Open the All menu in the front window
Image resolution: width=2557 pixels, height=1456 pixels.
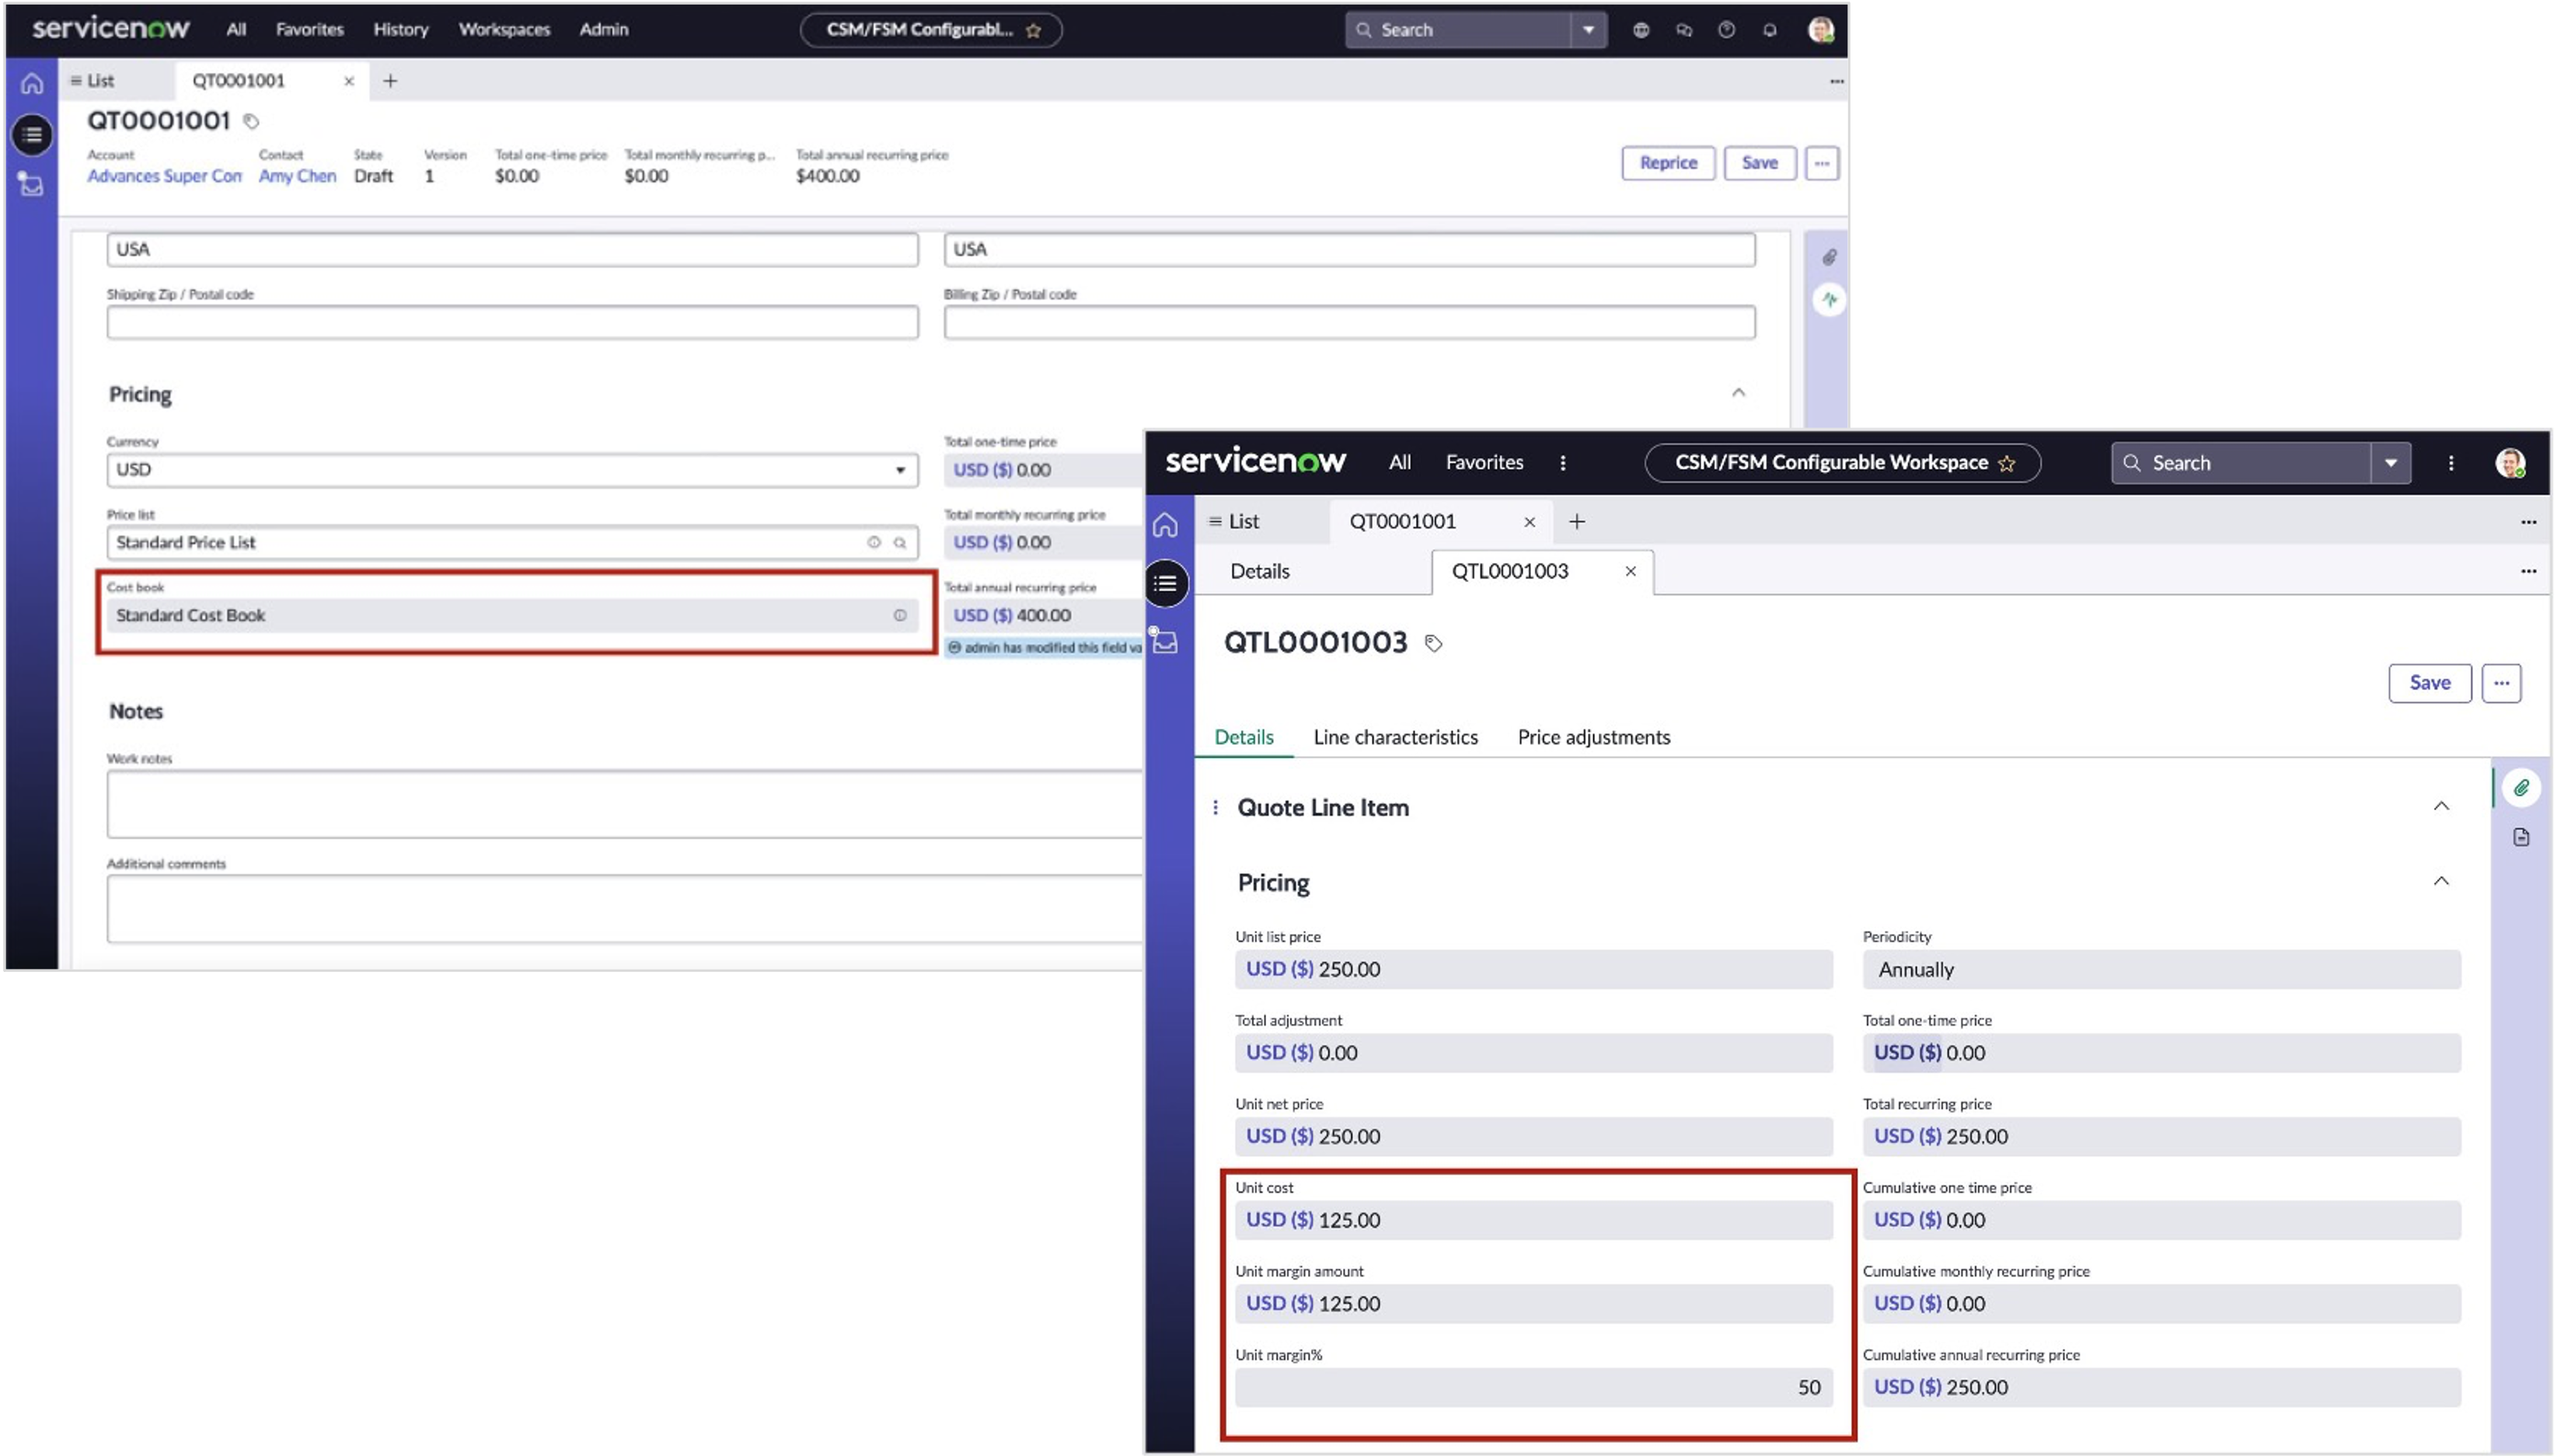[x=1400, y=463]
